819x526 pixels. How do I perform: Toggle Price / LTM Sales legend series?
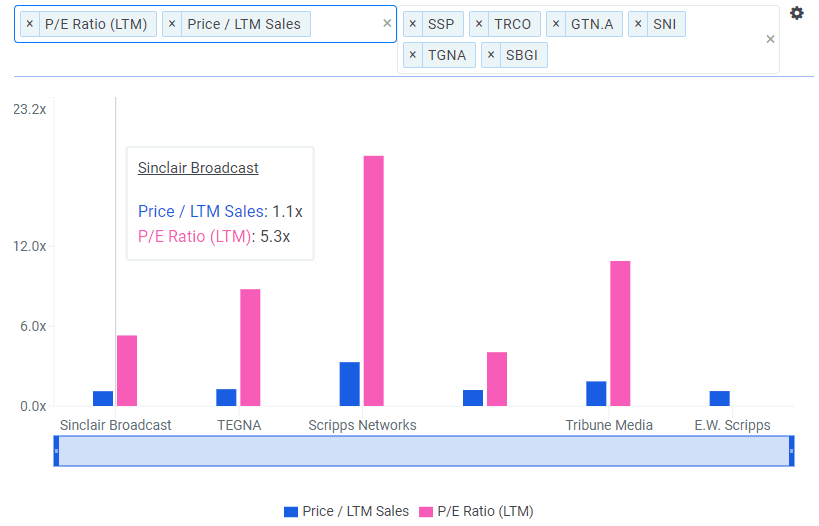click(x=347, y=511)
